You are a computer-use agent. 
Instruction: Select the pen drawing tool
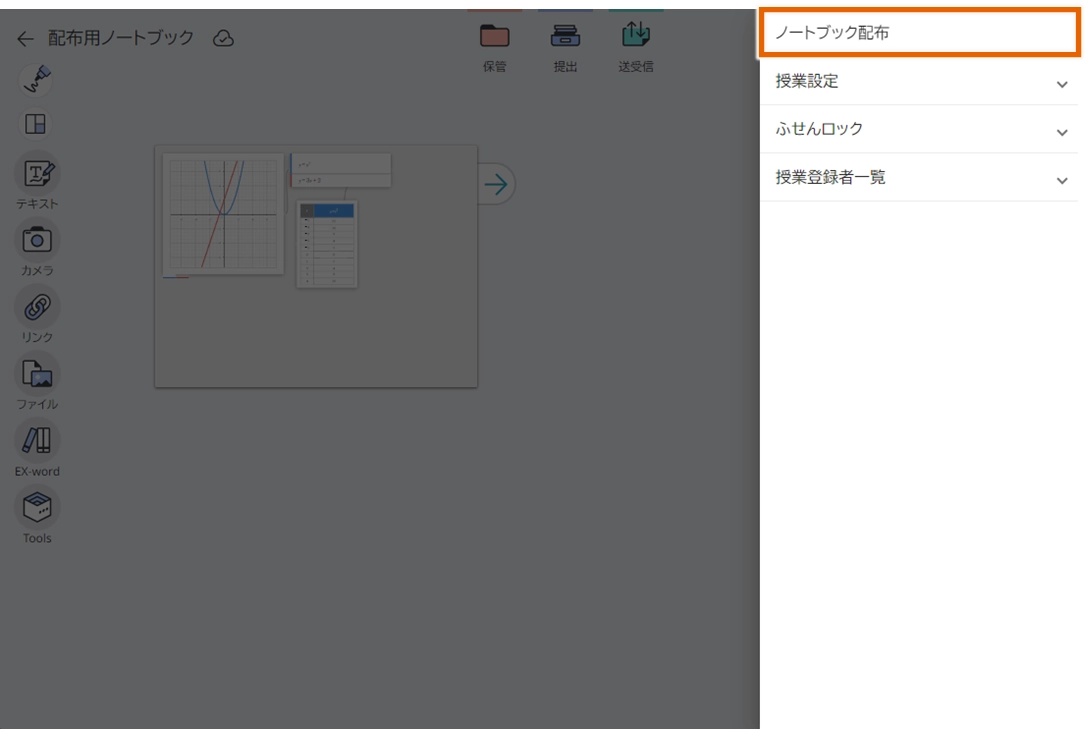click(x=37, y=79)
